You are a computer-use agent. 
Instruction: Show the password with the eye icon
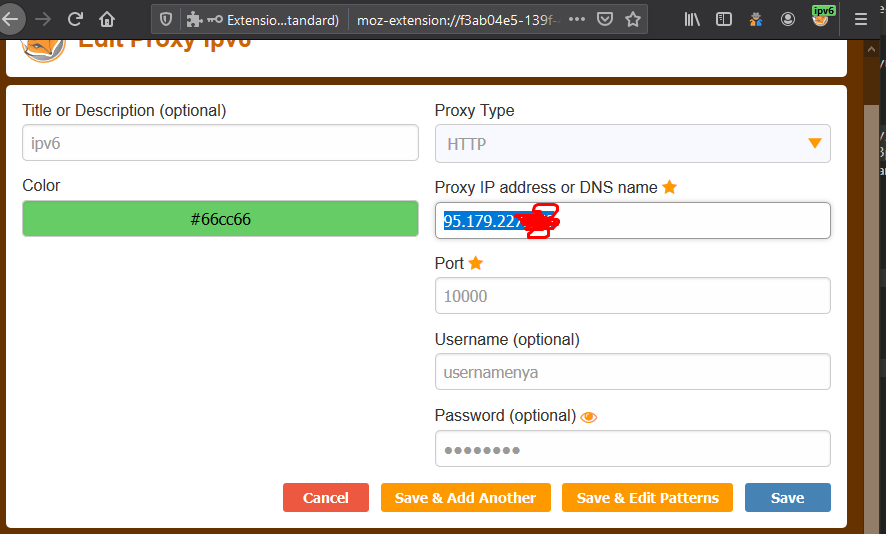tap(589, 417)
